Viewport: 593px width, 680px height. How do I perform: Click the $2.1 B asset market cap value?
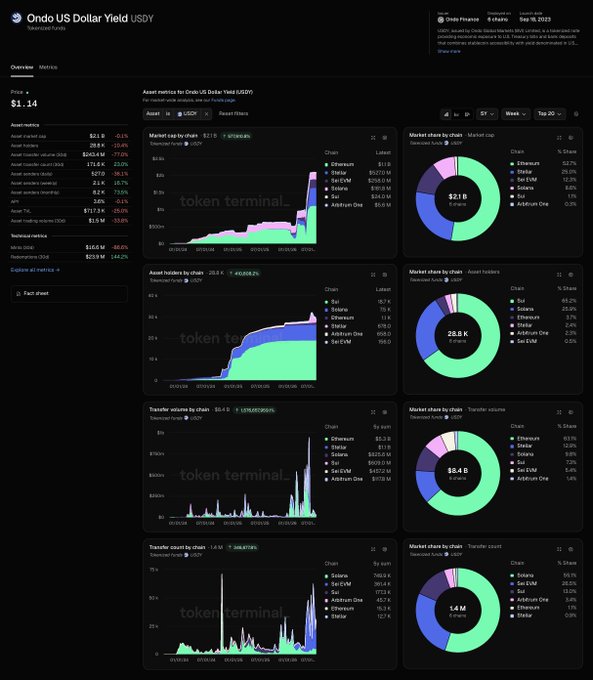coord(97,136)
